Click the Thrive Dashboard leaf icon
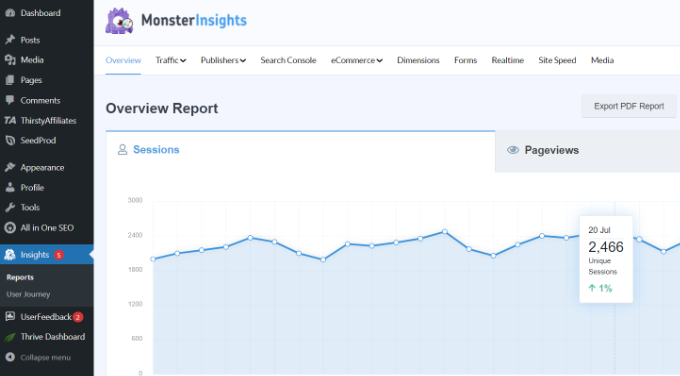The width and height of the screenshot is (680, 376). [10, 337]
